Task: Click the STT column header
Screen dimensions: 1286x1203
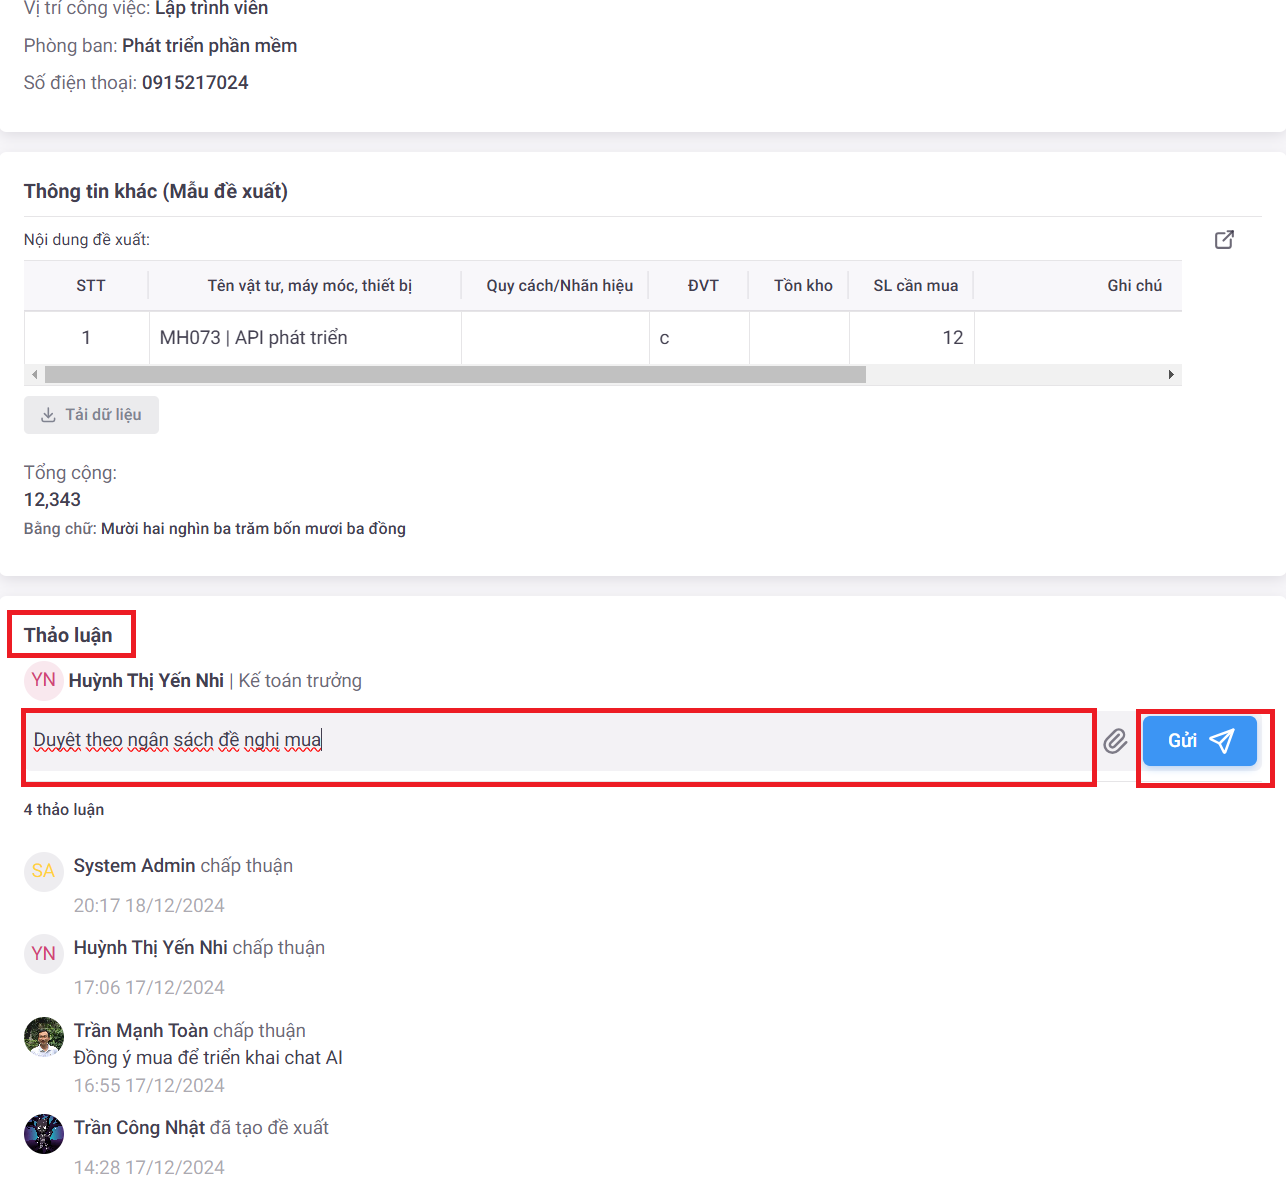Action: coord(90,286)
